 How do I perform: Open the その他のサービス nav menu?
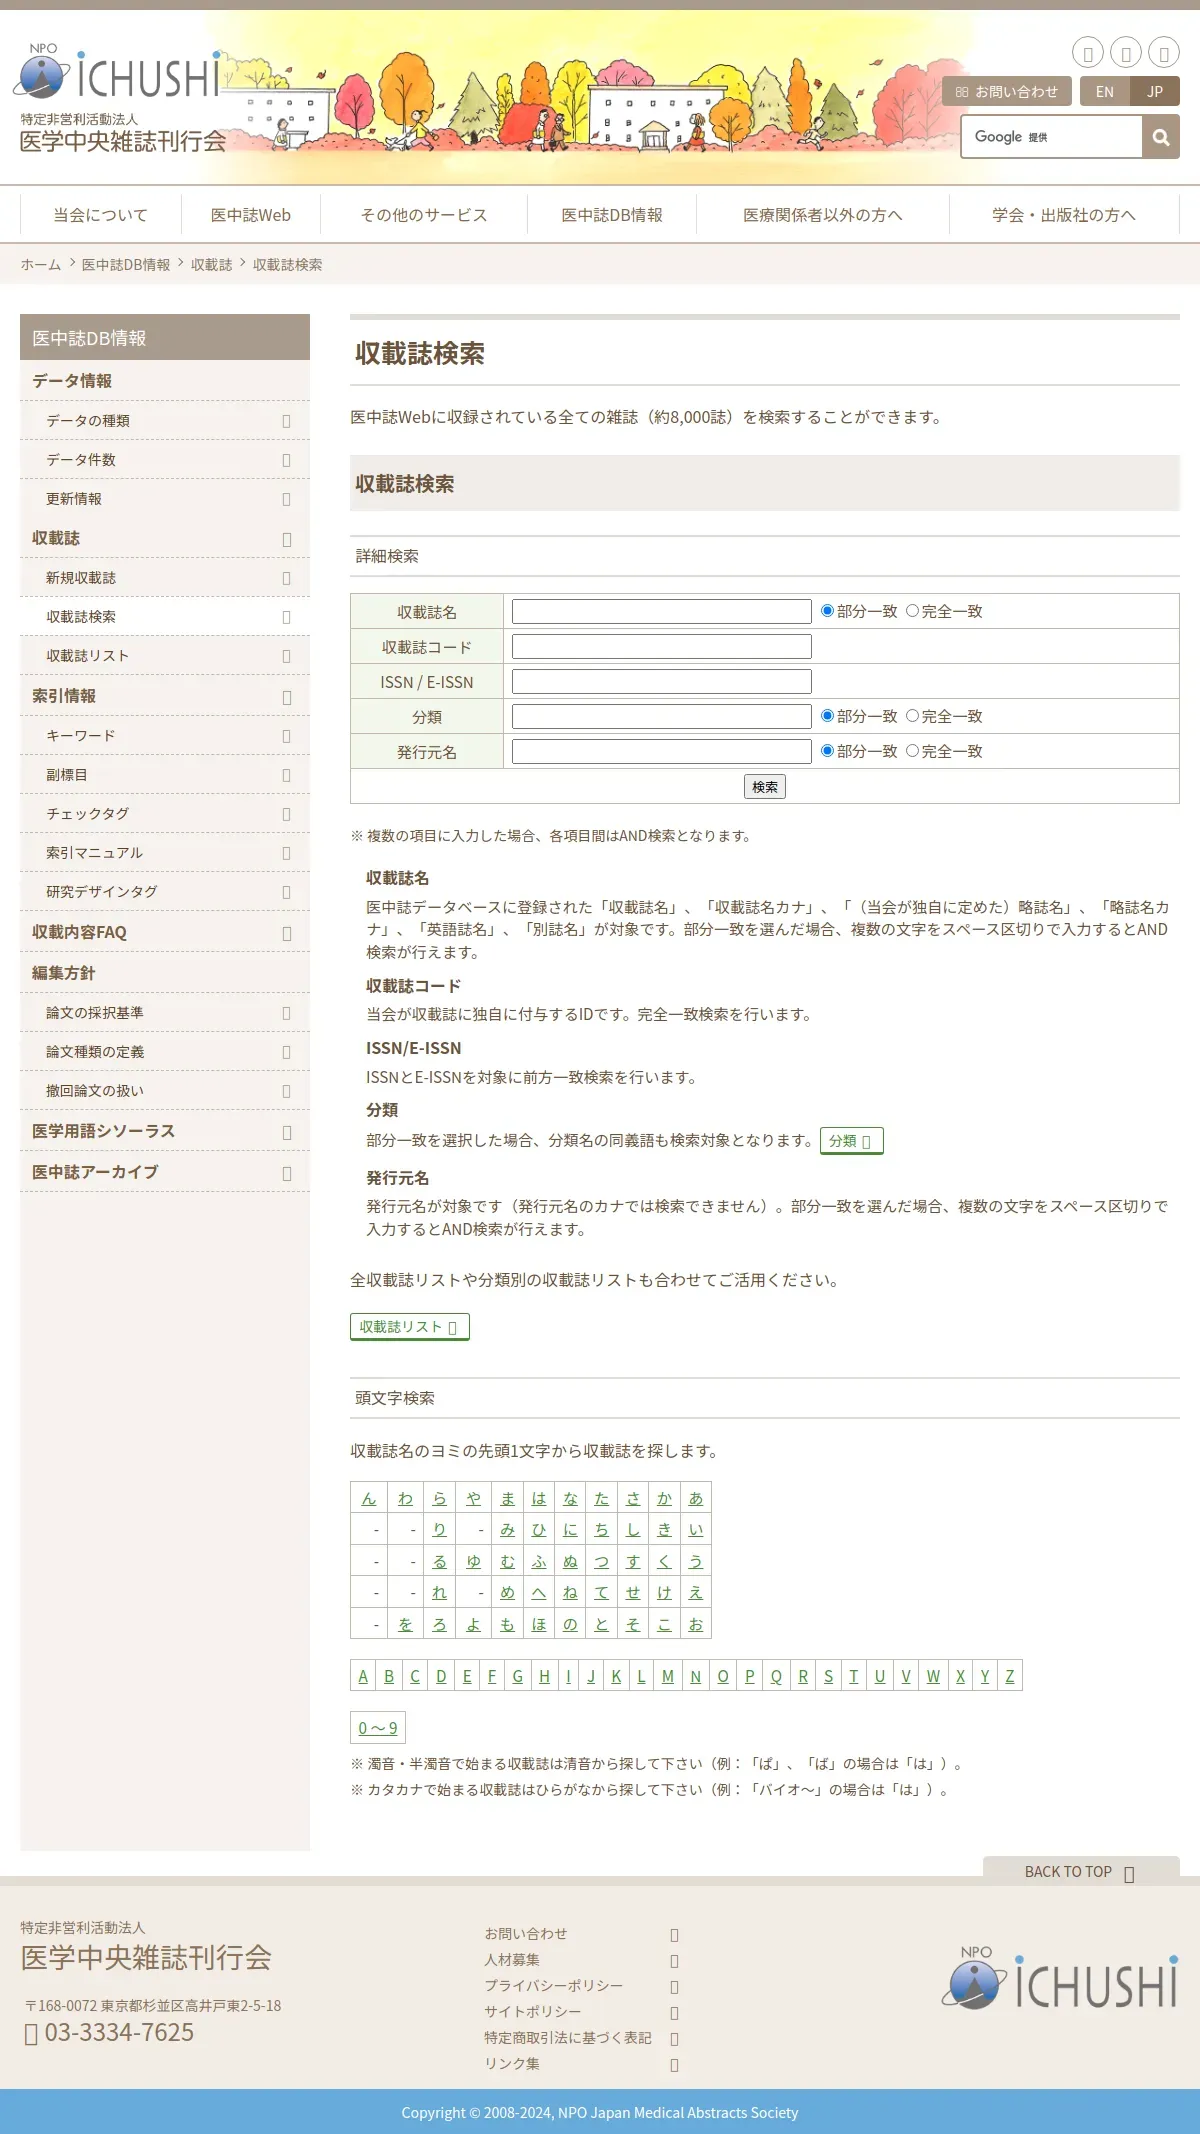point(424,215)
